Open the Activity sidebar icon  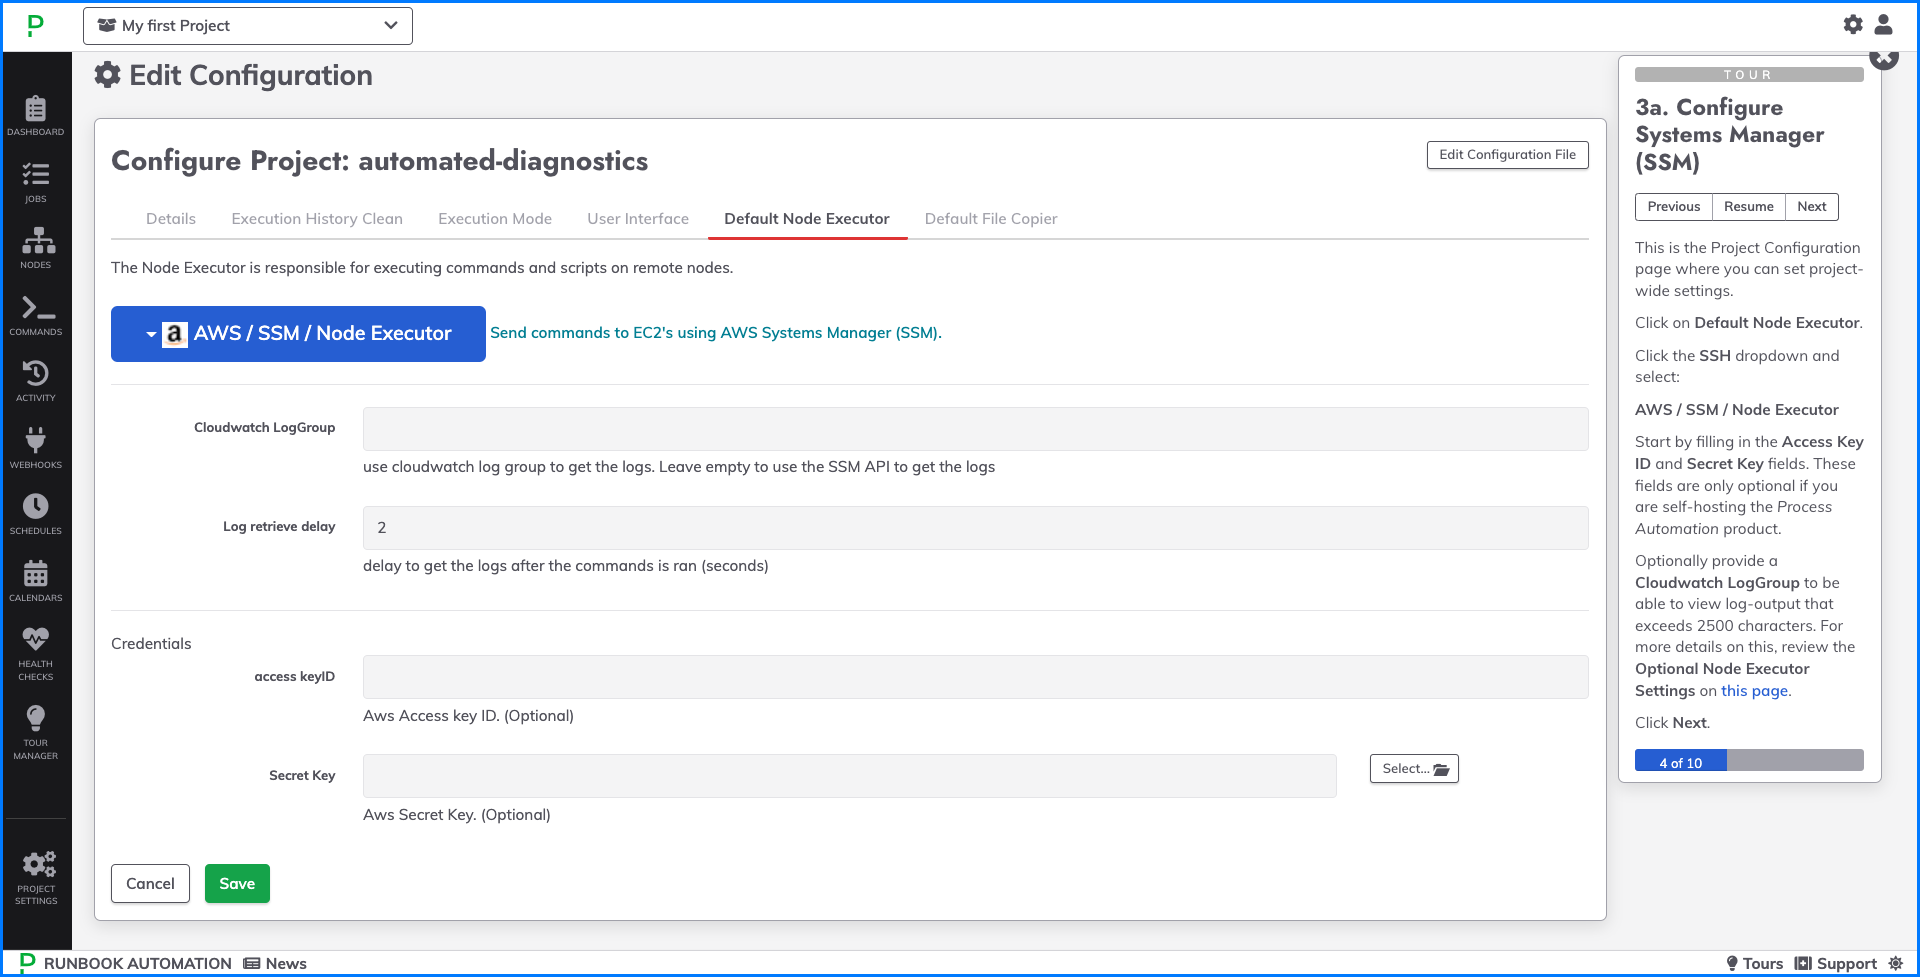click(x=36, y=382)
